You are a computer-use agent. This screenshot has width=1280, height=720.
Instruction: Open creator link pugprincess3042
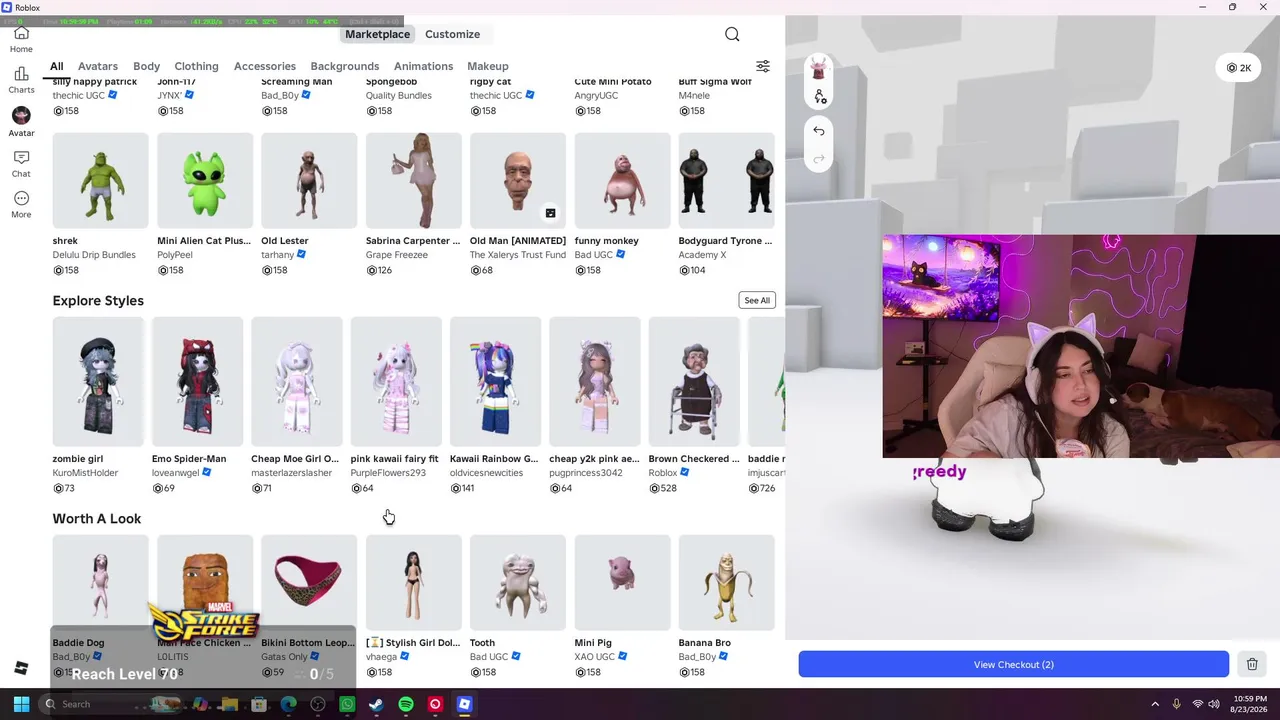coord(586,473)
